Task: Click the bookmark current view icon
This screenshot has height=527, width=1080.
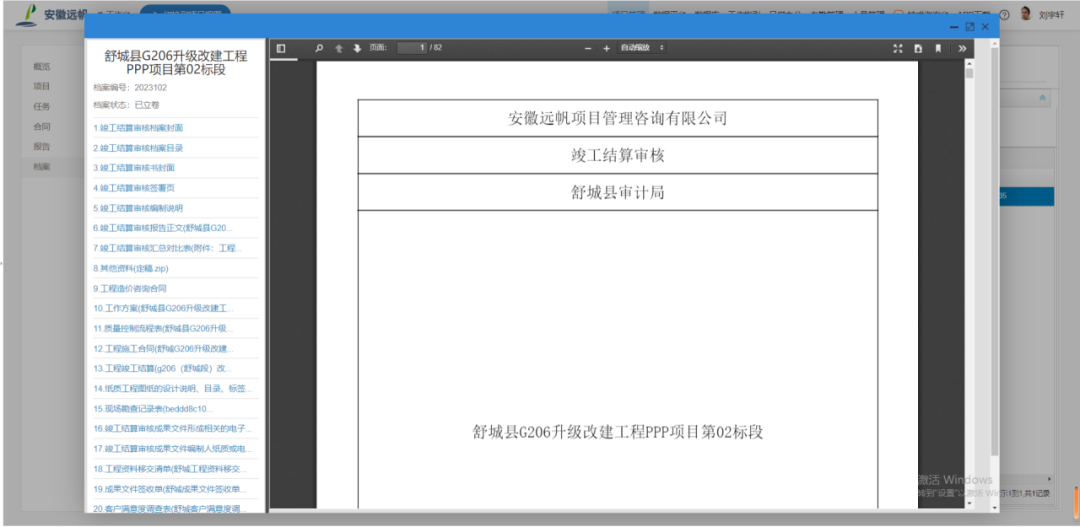Action: click(x=938, y=48)
